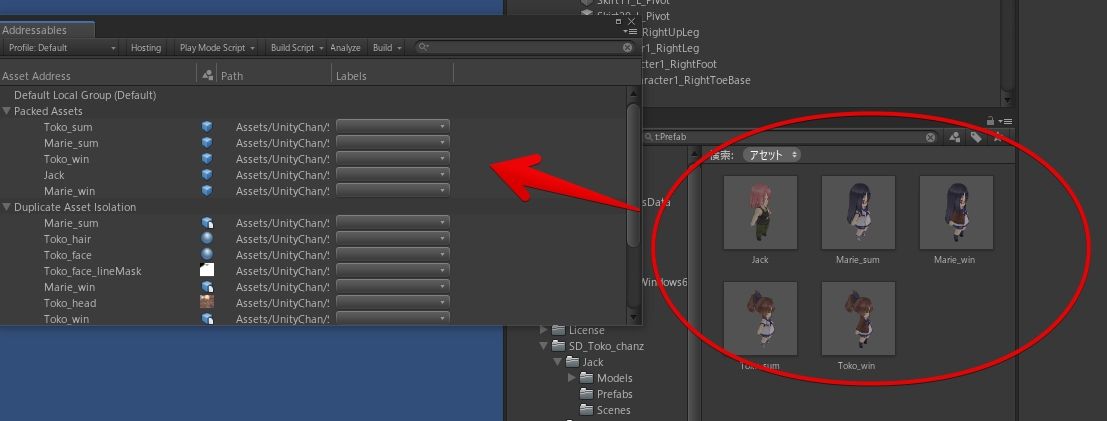Click the Search by Label tag icon

976,137
